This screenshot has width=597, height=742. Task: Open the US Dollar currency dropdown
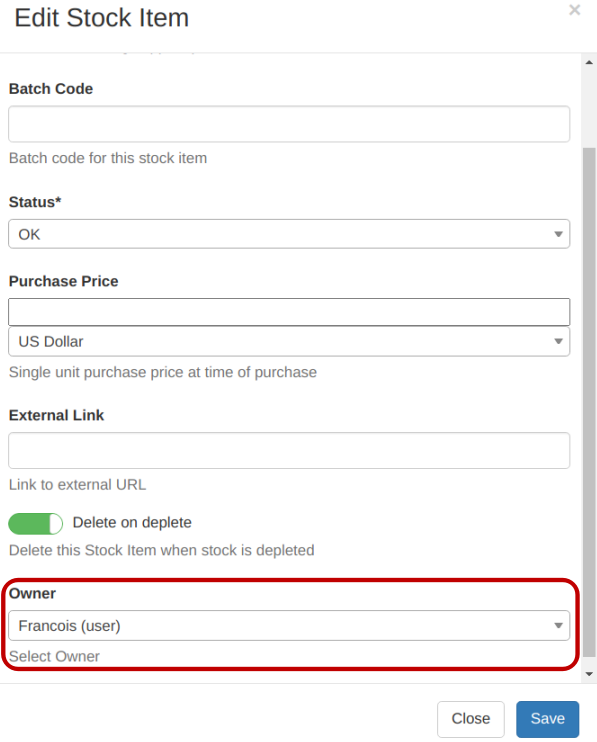(x=289, y=341)
